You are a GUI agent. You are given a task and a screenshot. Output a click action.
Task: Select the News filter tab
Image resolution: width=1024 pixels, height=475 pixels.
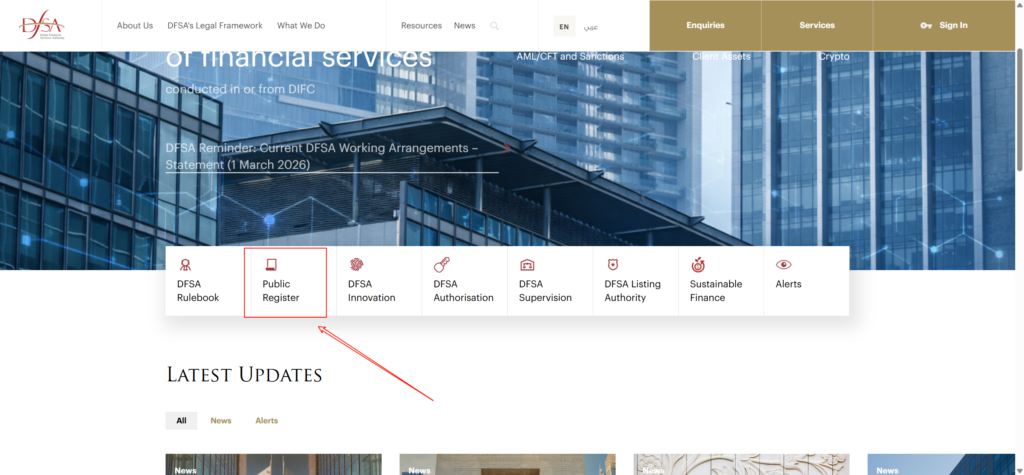pos(220,421)
